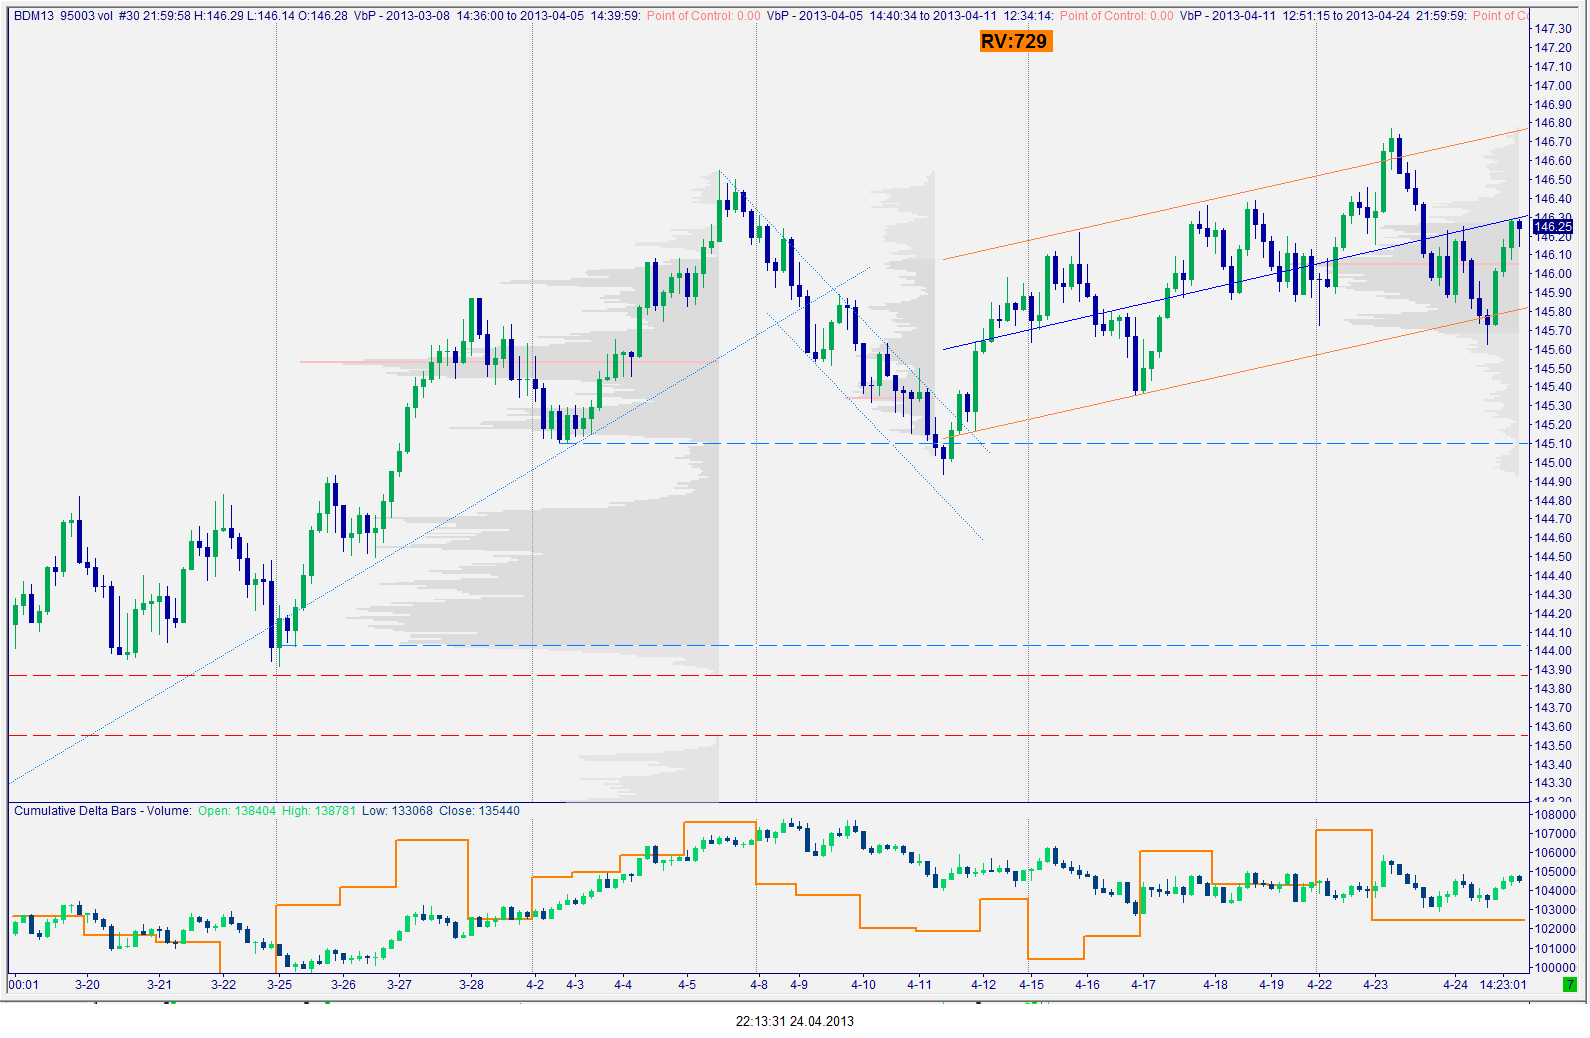1590x1038 pixels.
Task: Click the 00:01 time label
Action: pyautogui.click(x=24, y=985)
